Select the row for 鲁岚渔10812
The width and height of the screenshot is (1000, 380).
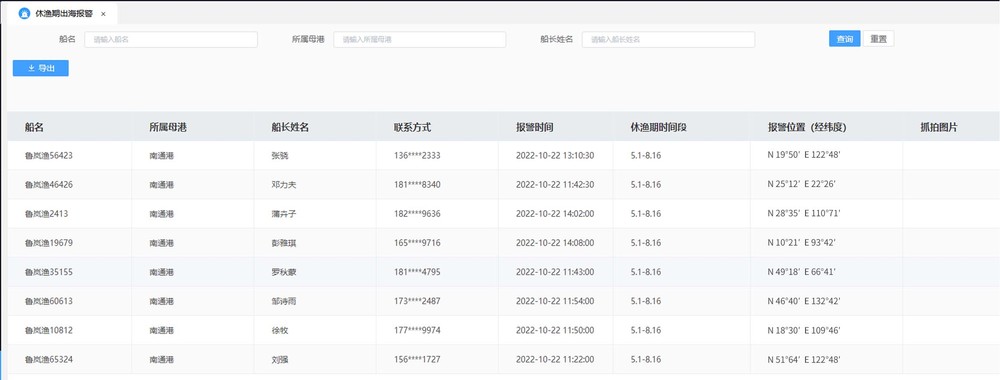coord(504,330)
